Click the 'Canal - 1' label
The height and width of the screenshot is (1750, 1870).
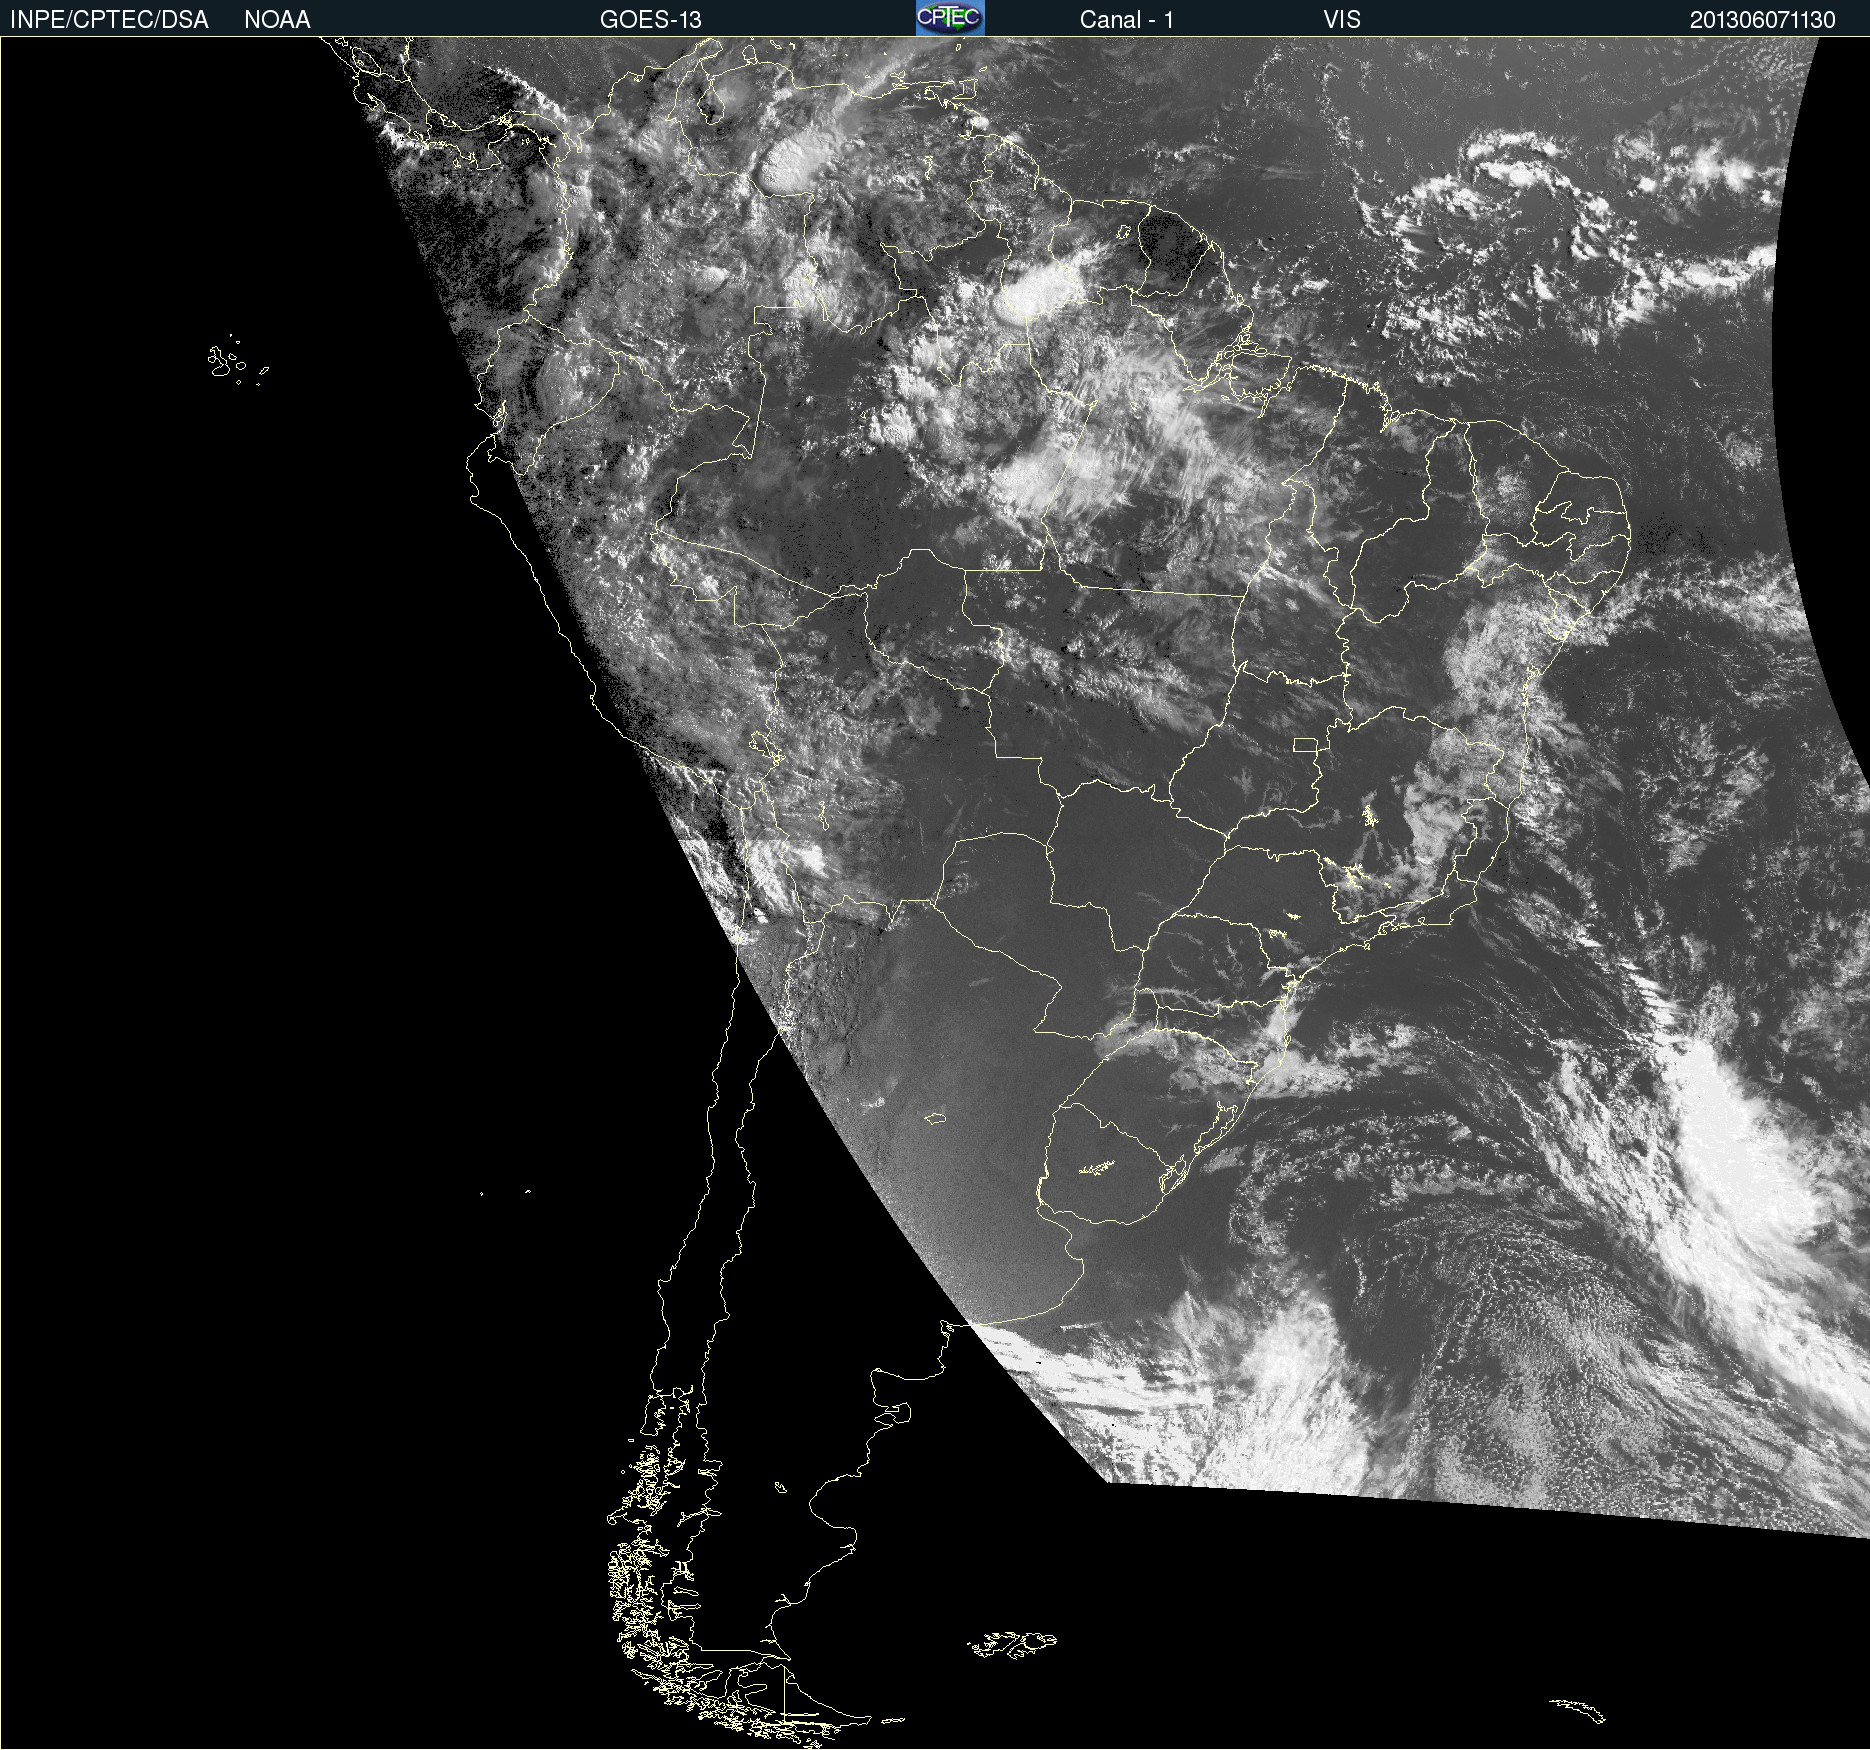click(x=1126, y=20)
